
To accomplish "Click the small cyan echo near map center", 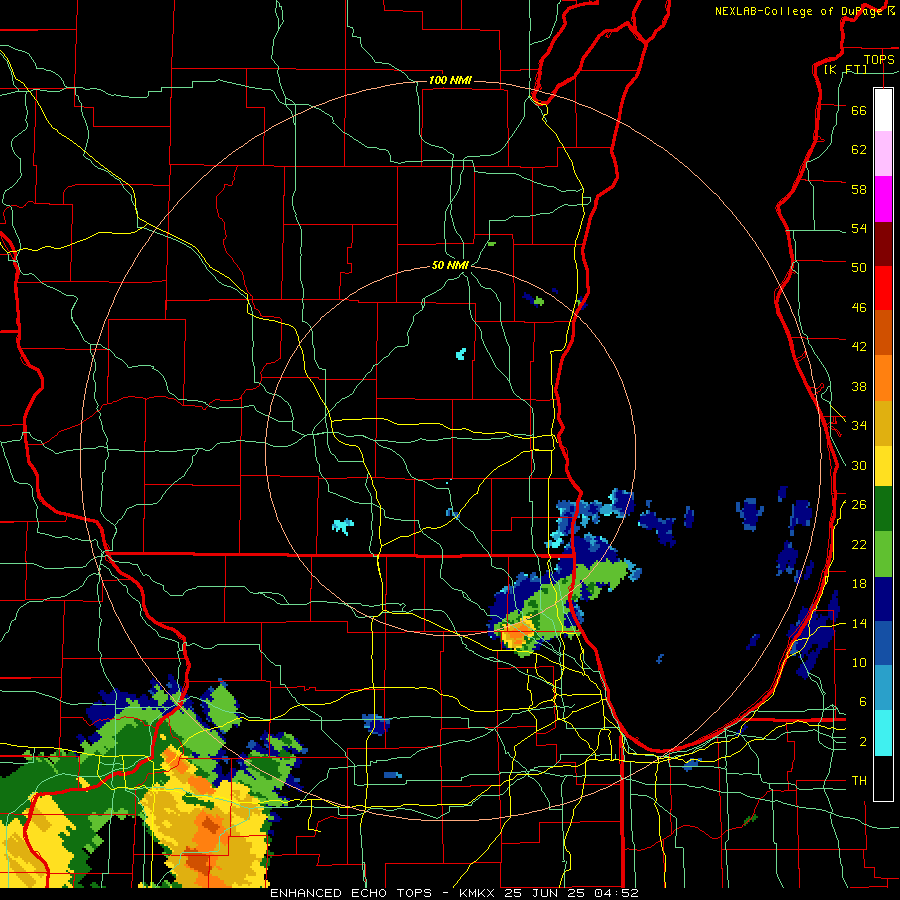I will coord(460,354).
